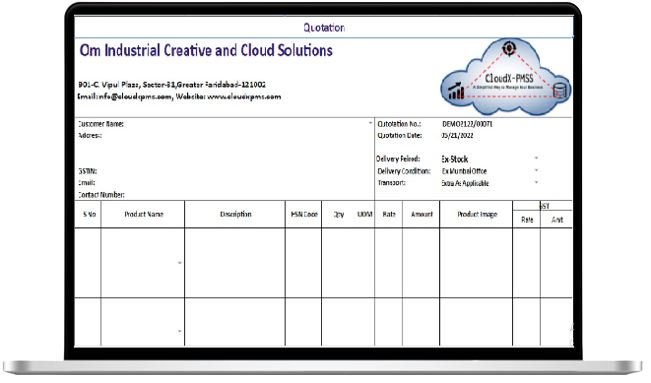The width and height of the screenshot is (651, 383).
Task: Select the Quotation Date value field
Action: (457, 135)
